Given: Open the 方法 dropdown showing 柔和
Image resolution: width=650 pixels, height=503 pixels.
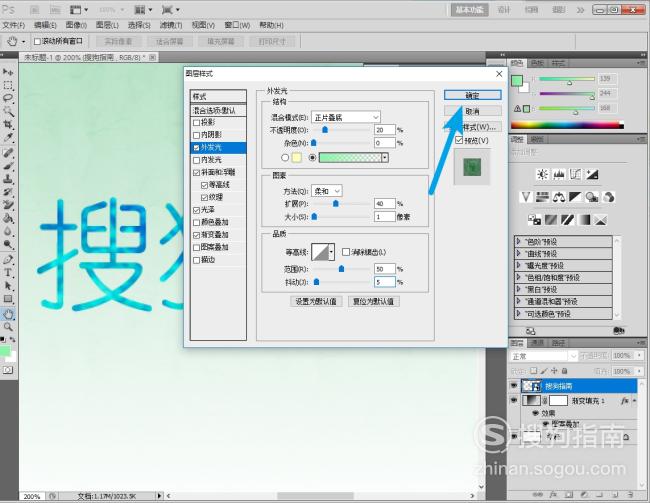Looking at the screenshot, I should (327, 191).
